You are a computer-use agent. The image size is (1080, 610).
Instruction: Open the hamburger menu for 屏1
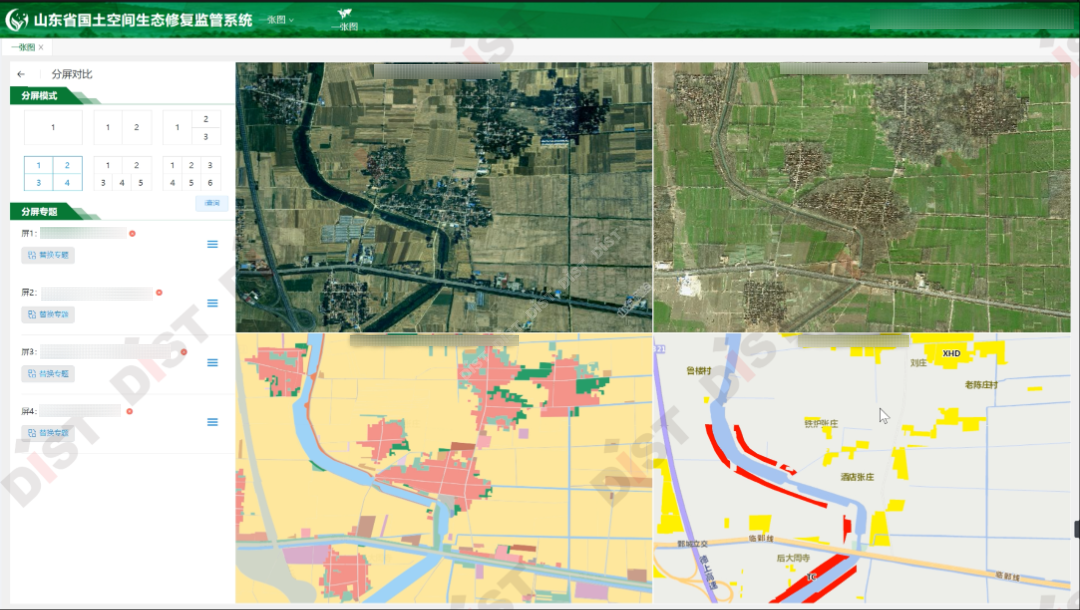pyautogui.click(x=212, y=244)
